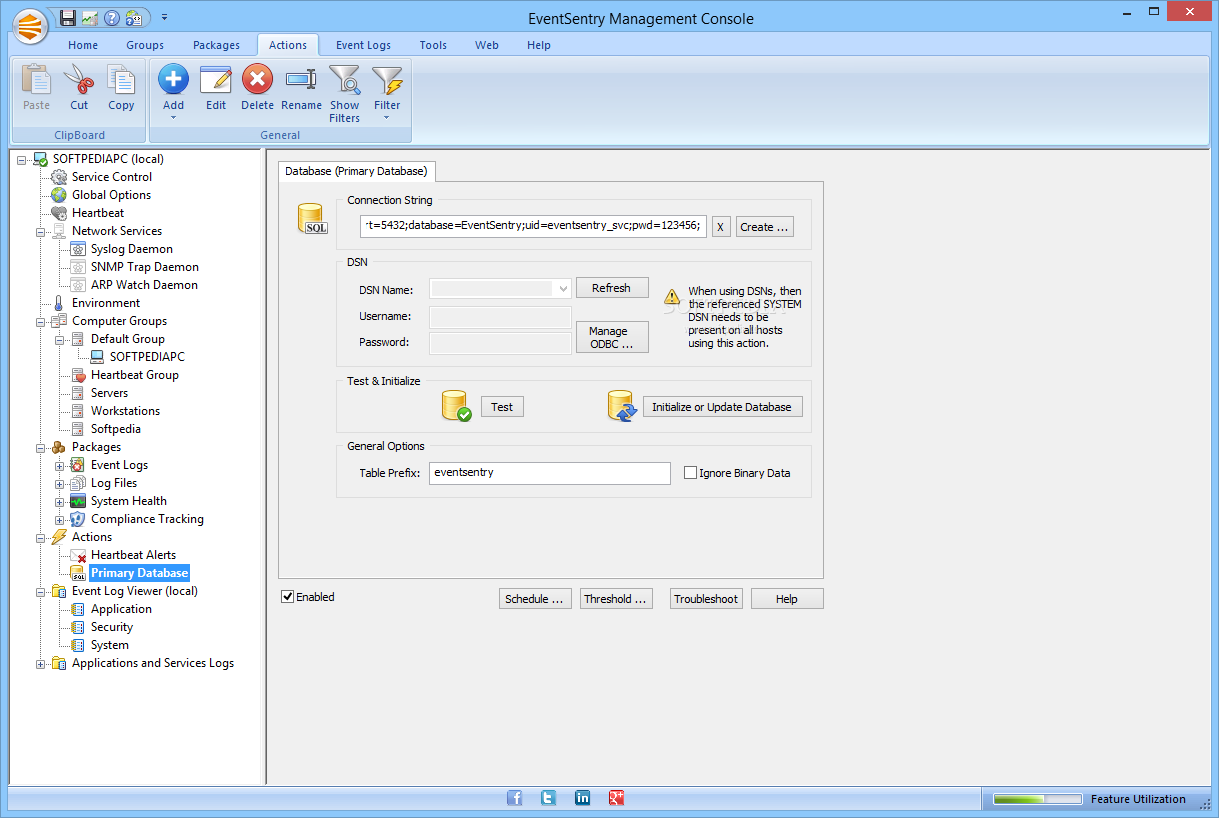Collapse the Network Services node
Viewport: 1219px width, 818px height.
41,231
